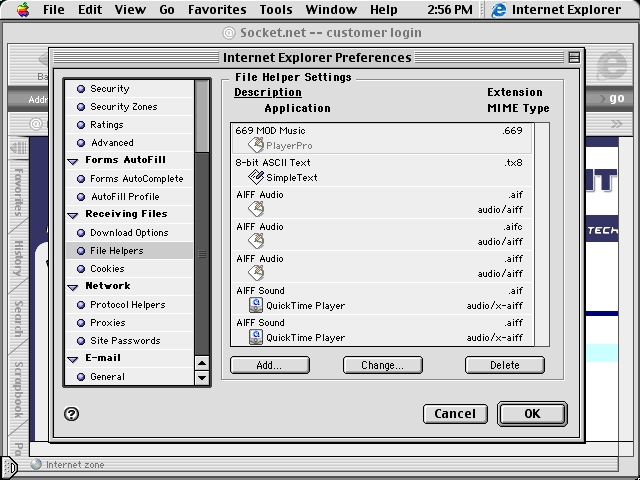Sort helpers by Description header
Viewport: 640px width, 480px height.
point(268,92)
